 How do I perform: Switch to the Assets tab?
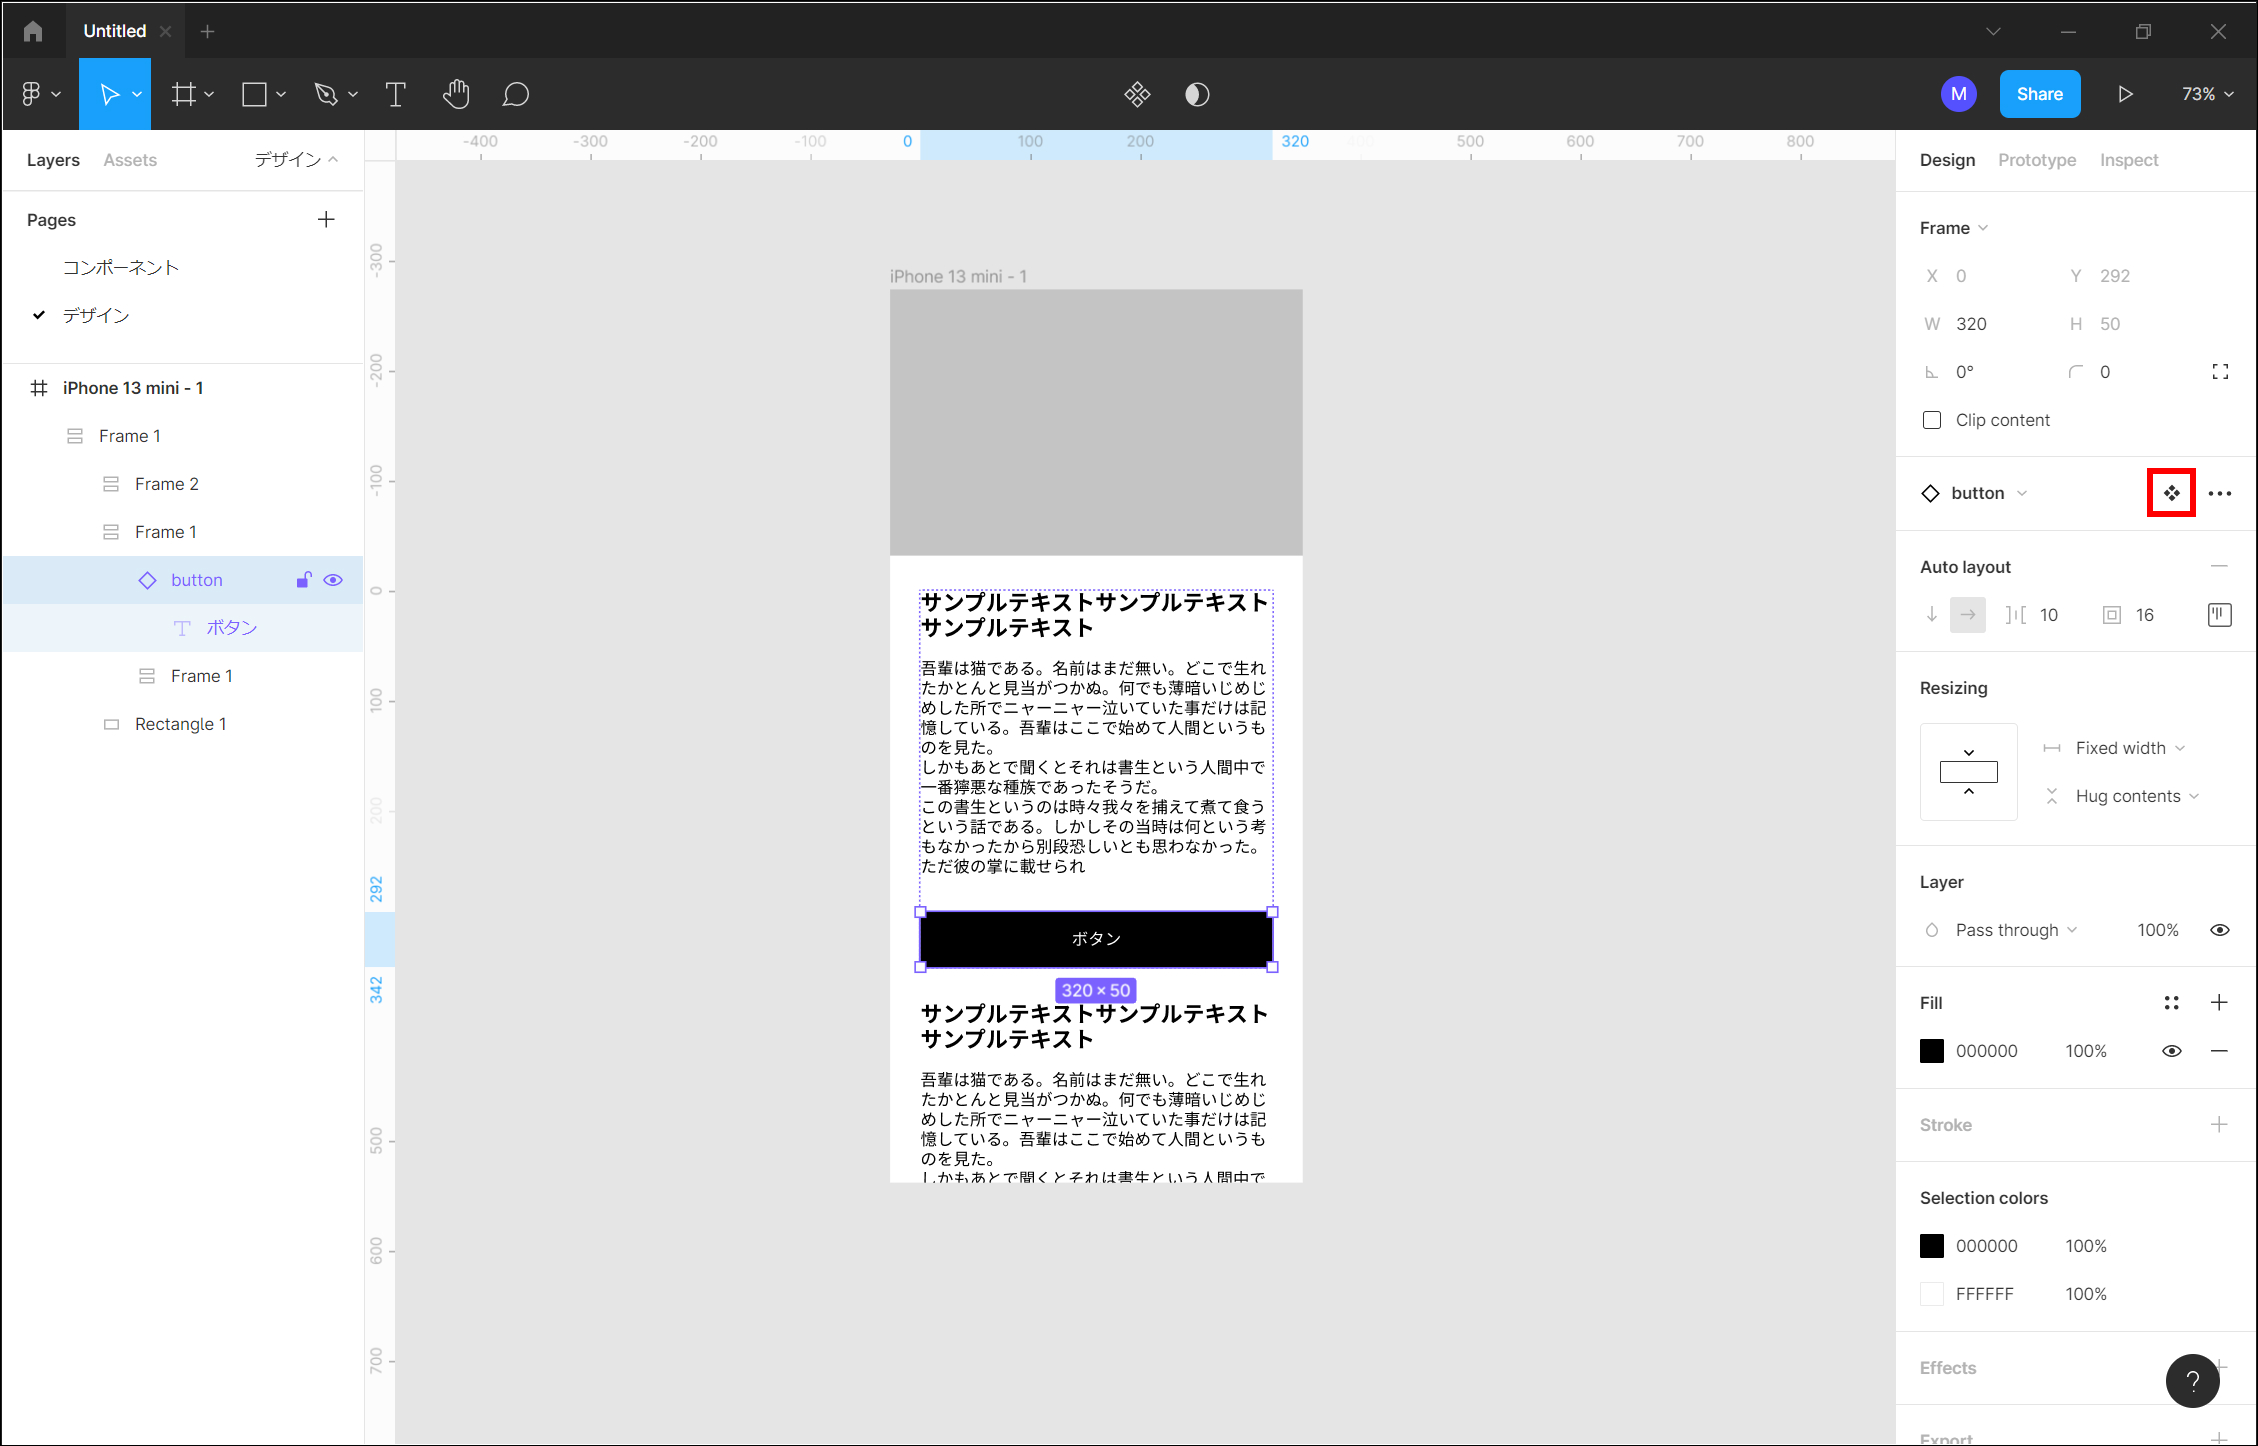point(130,160)
